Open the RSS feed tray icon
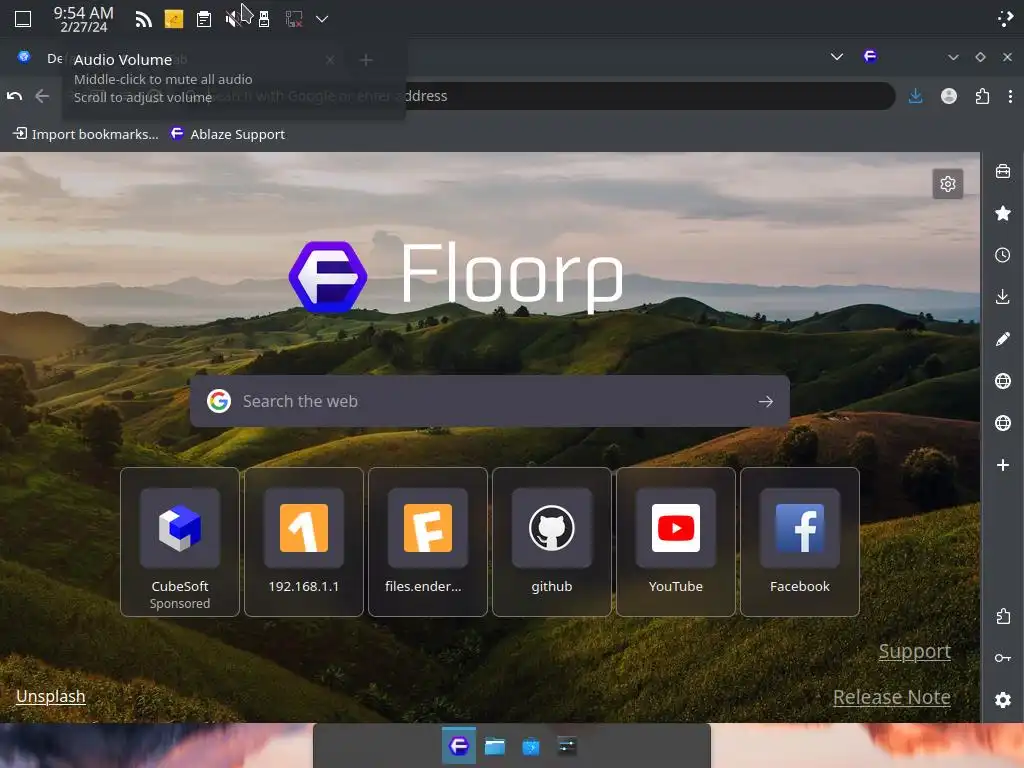This screenshot has width=1024, height=768. pos(143,19)
